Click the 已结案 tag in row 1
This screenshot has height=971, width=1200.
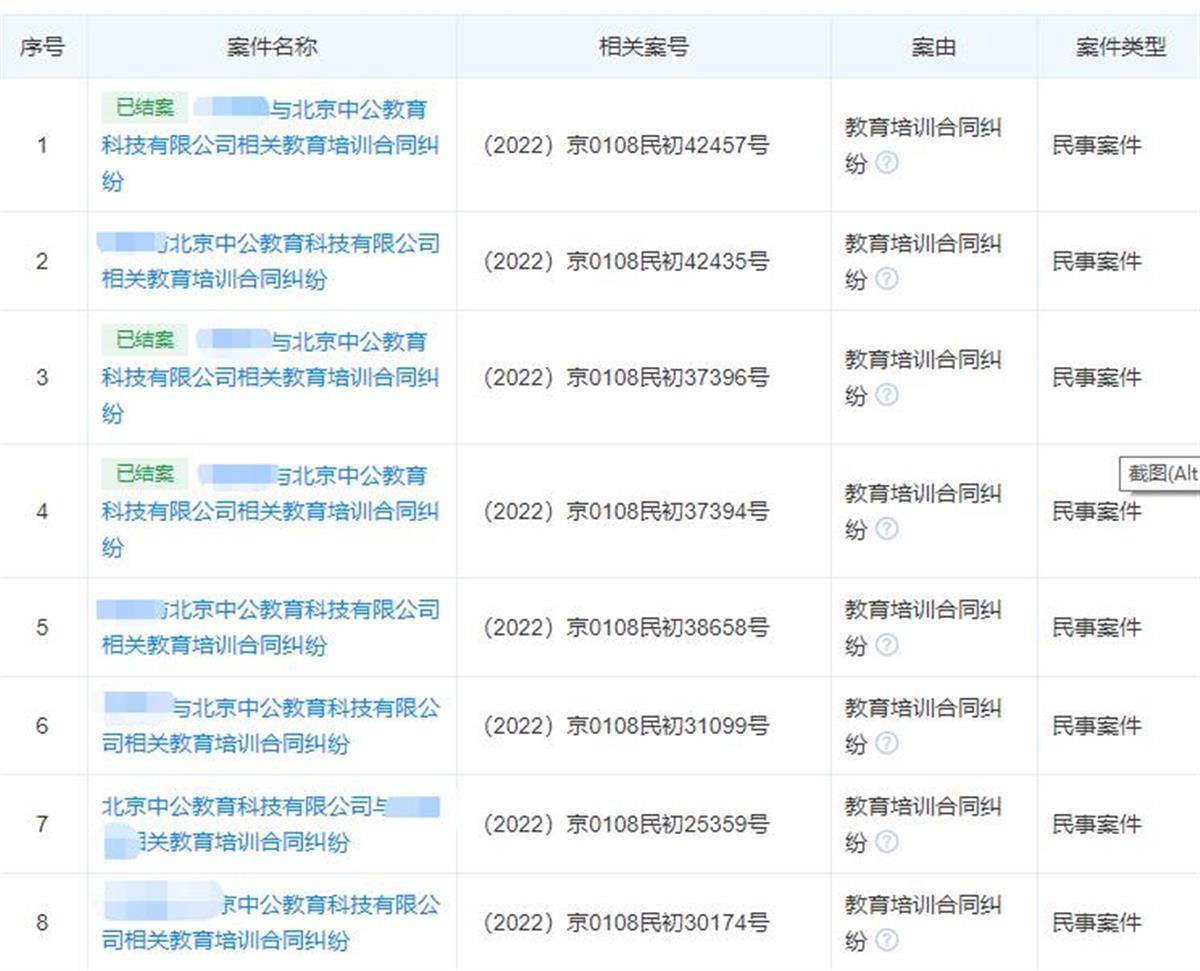(x=144, y=108)
